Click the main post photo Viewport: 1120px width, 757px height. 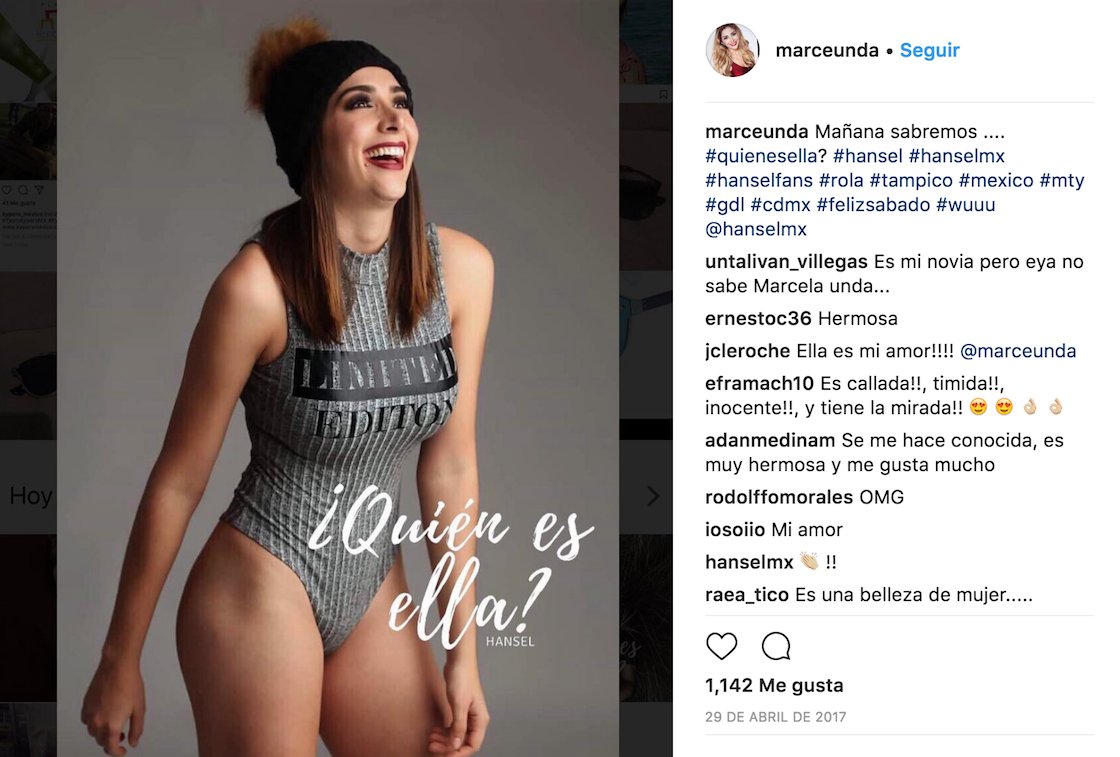[x=338, y=378]
